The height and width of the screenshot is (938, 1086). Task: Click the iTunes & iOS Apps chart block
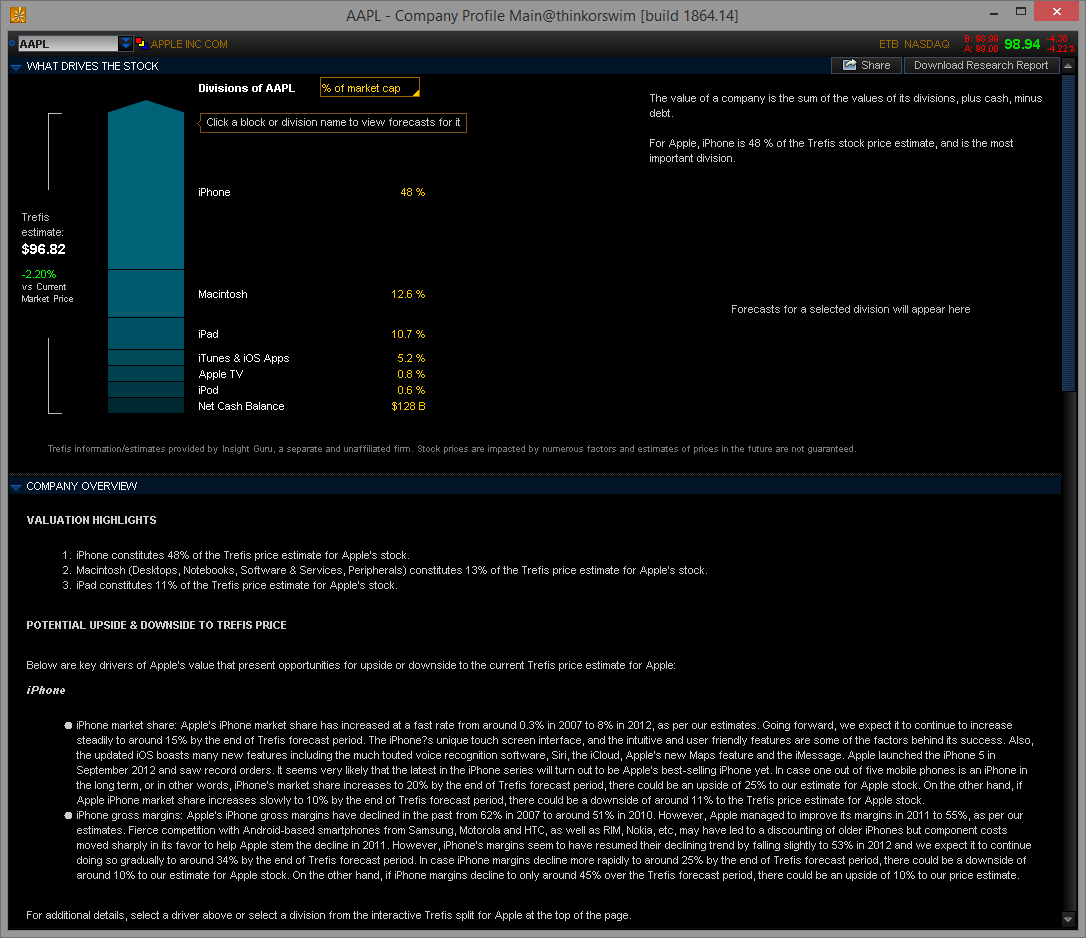coord(145,357)
